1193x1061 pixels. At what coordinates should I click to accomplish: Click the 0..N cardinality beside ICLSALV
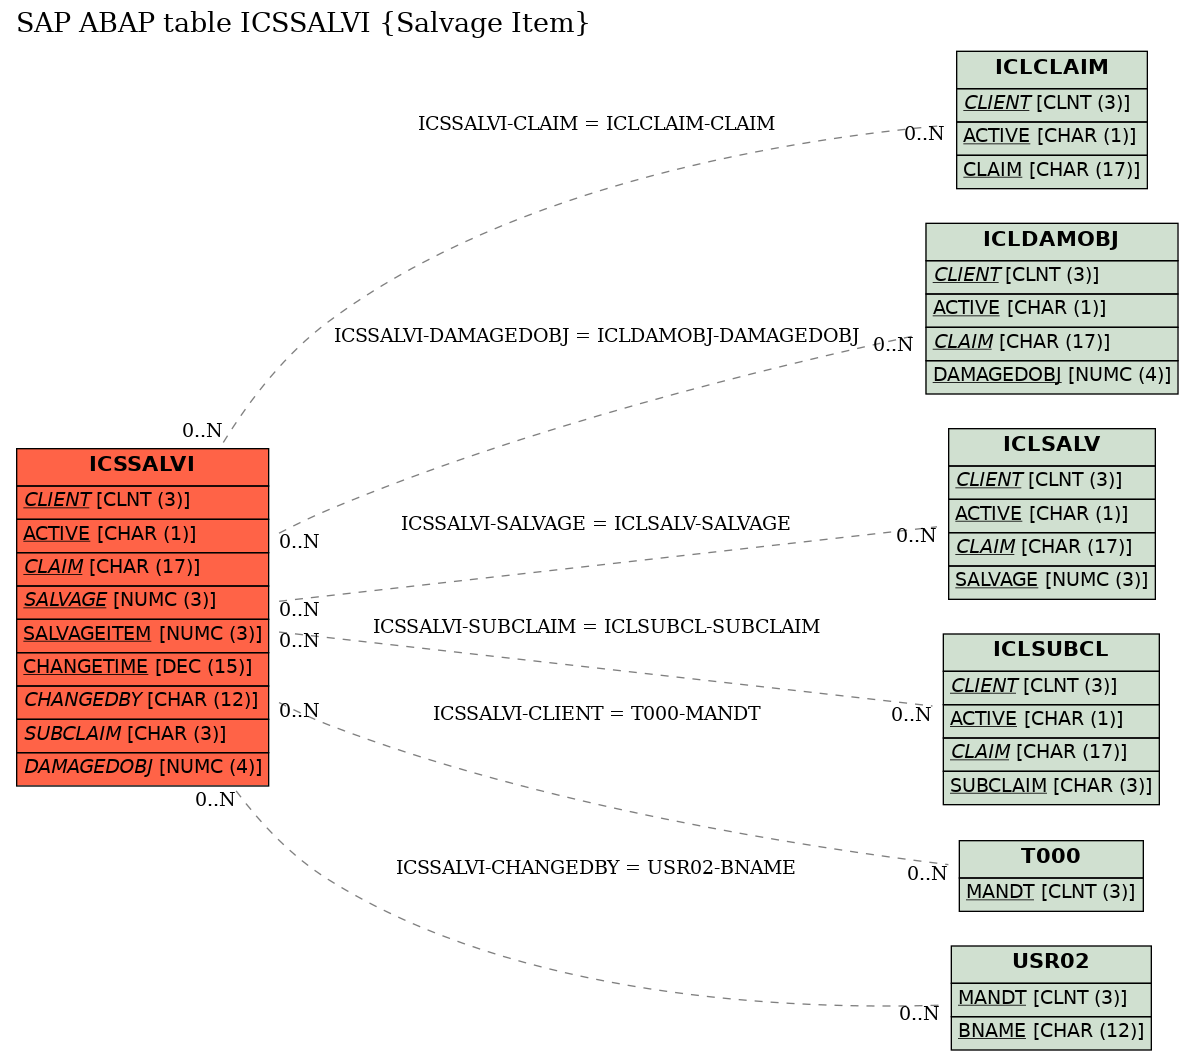click(916, 536)
